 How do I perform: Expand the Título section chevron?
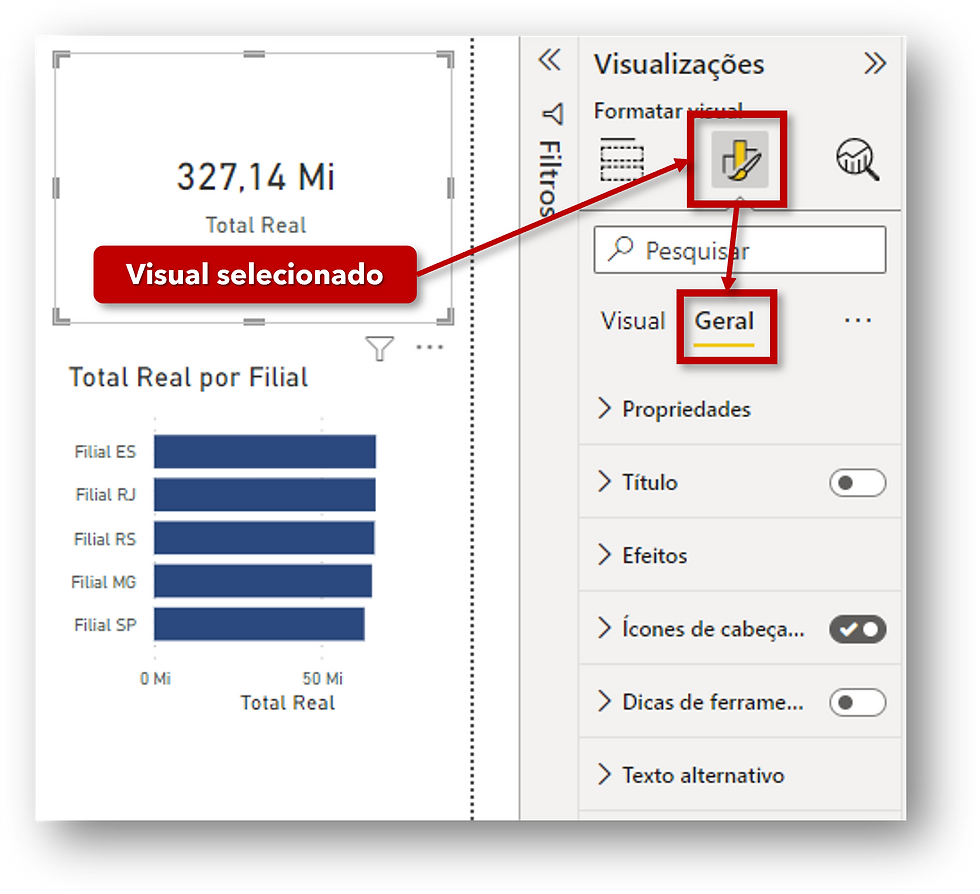(x=604, y=482)
